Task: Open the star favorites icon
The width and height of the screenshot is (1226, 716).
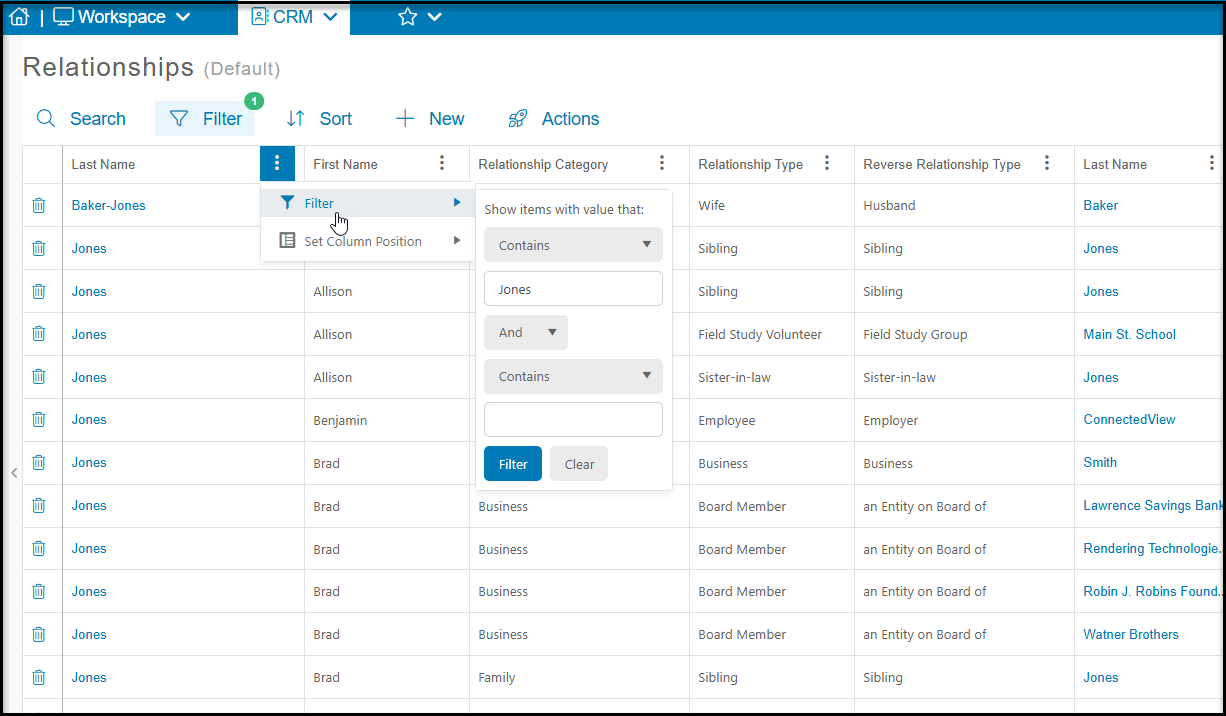Action: (x=407, y=17)
